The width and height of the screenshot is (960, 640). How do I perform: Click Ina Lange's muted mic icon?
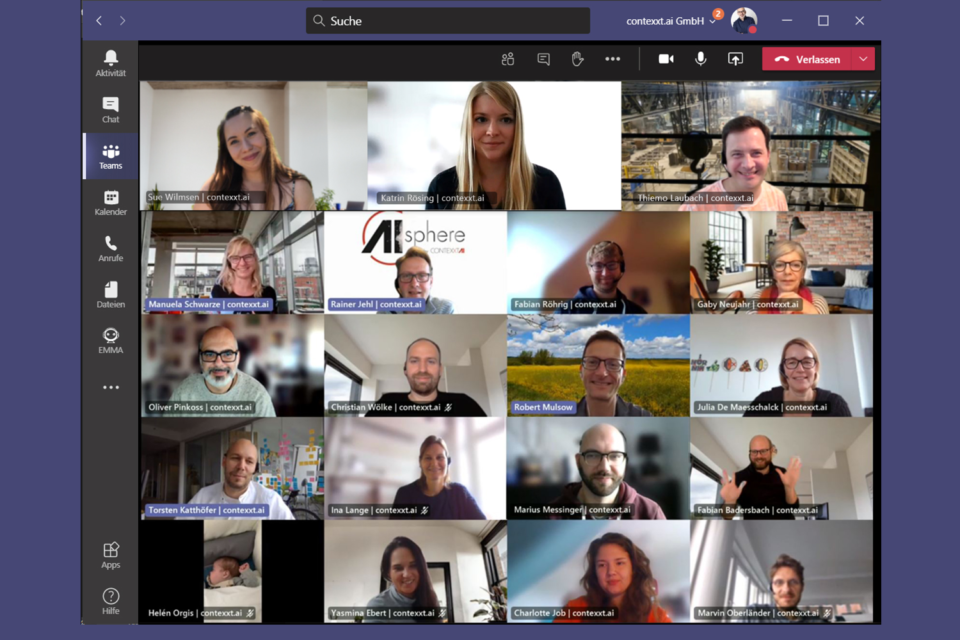coord(425,510)
